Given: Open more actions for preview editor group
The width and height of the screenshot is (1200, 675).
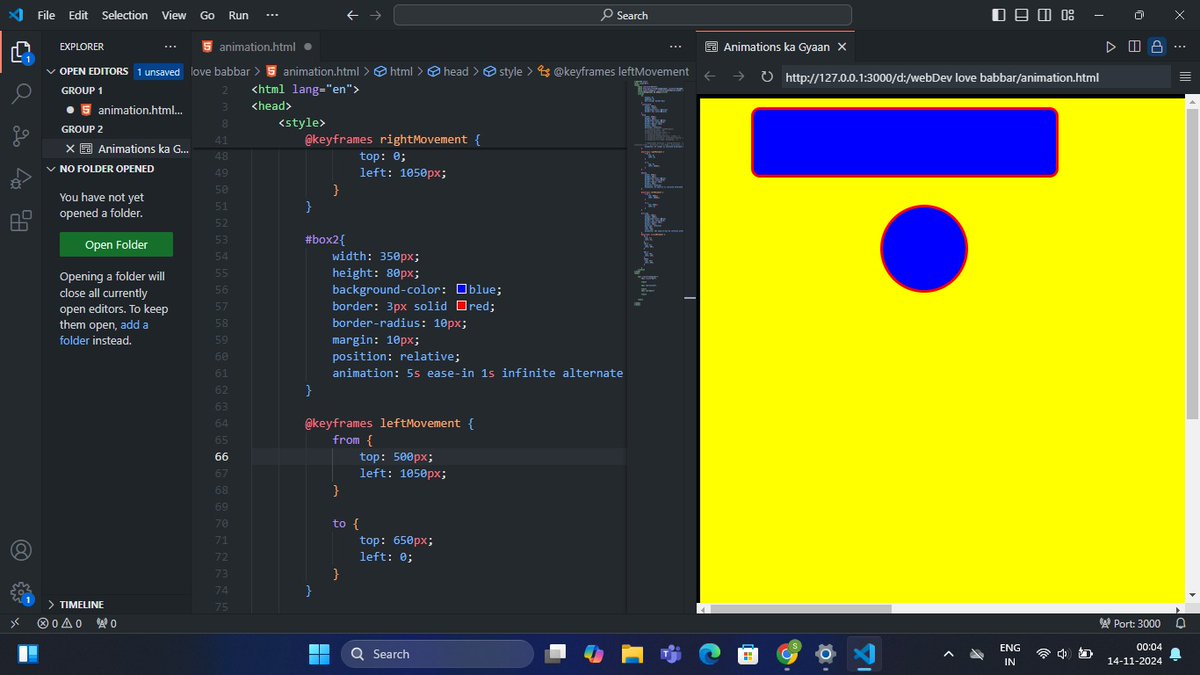Looking at the screenshot, I should 1181,46.
